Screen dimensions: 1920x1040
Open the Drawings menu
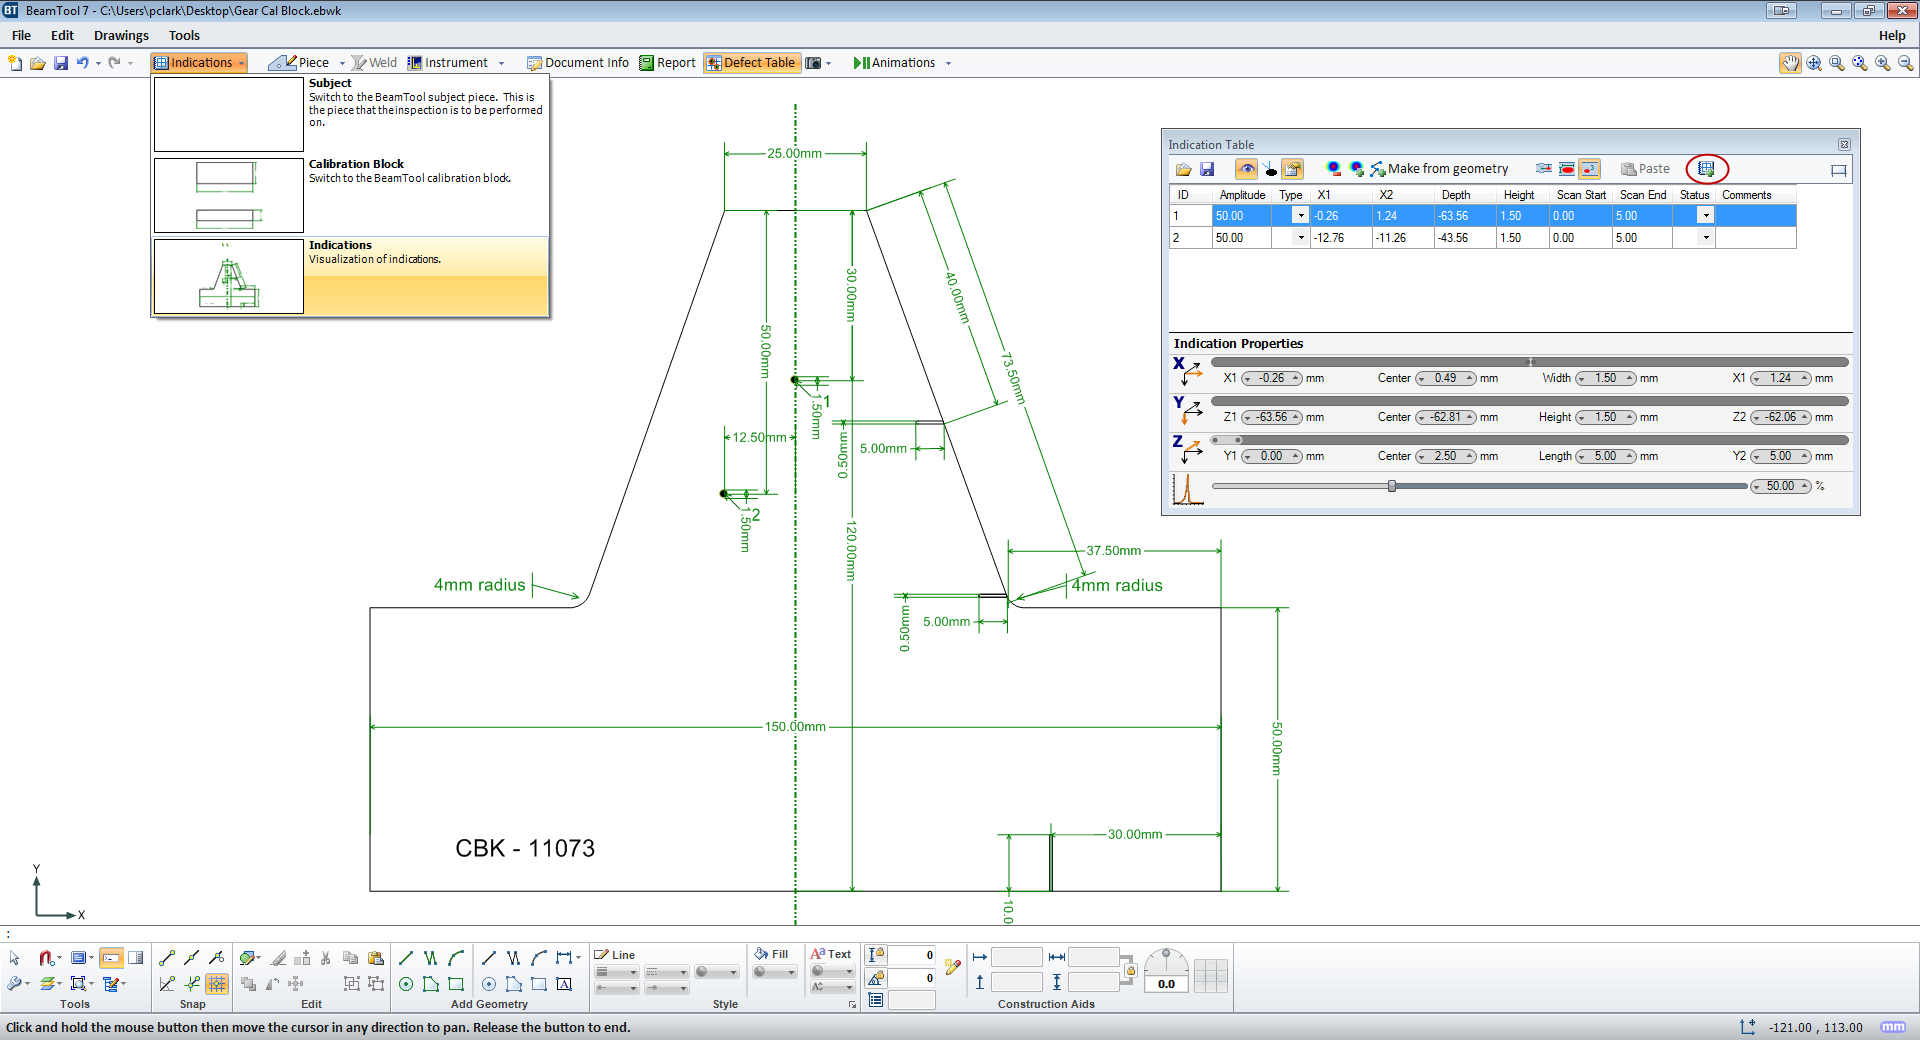[x=121, y=35]
